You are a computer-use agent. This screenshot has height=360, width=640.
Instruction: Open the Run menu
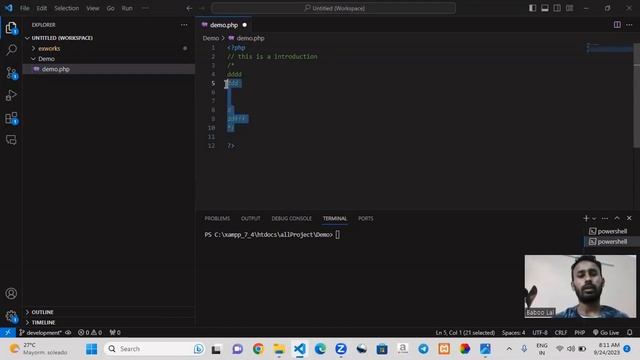tap(127, 8)
